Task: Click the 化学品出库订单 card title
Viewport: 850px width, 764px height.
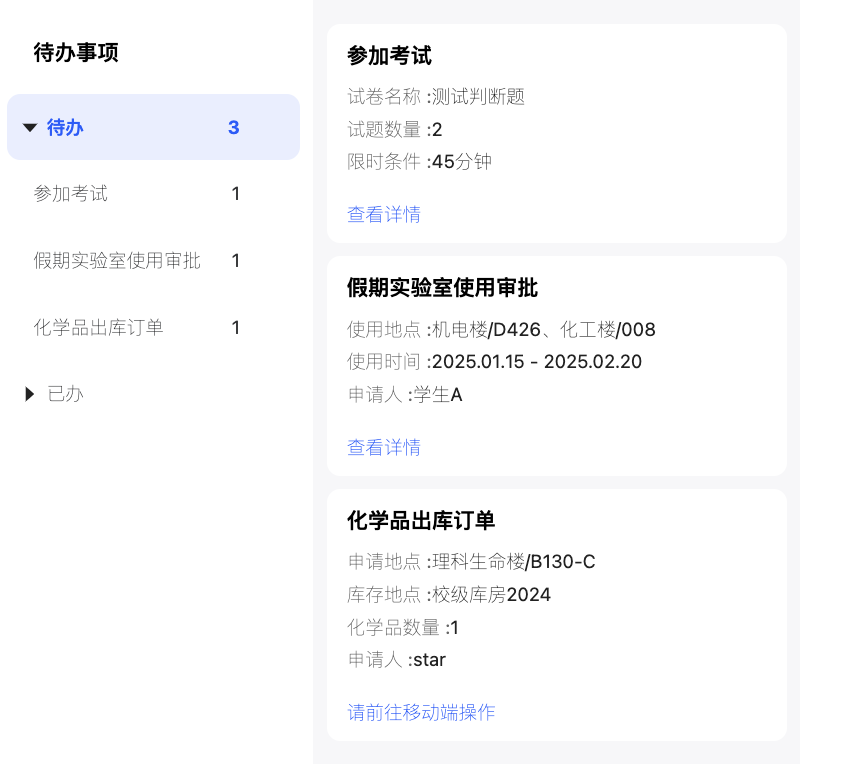Action: [421, 521]
